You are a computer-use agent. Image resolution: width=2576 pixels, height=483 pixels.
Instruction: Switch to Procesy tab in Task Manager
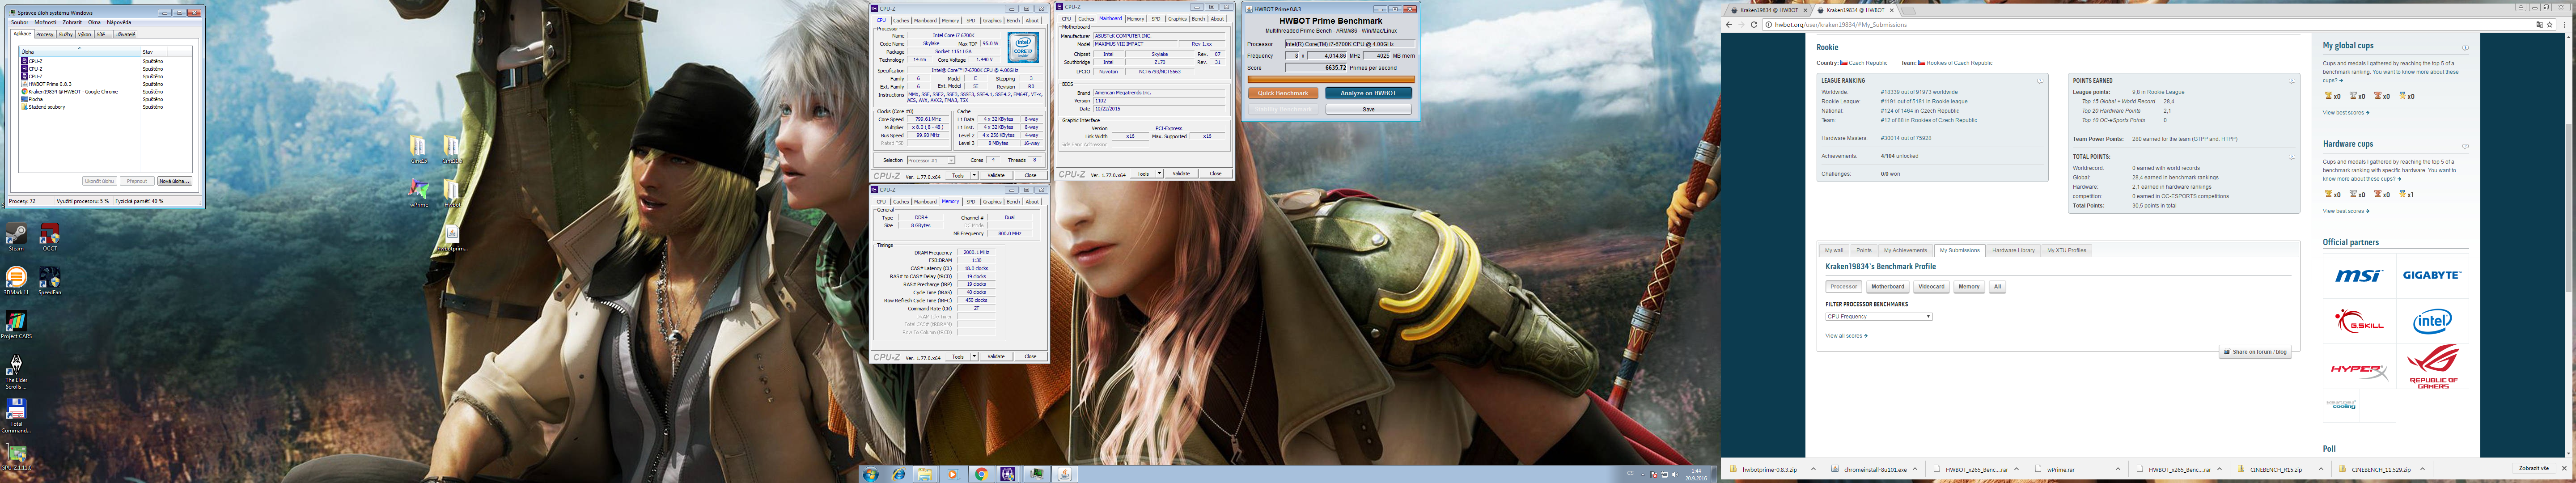(45, 34)
